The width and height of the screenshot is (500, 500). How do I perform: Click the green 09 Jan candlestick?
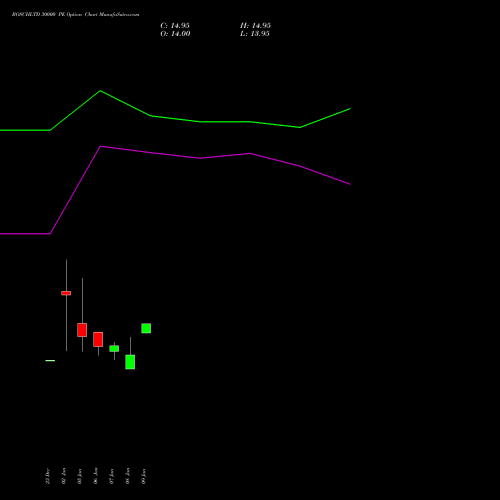click(146, 328)
